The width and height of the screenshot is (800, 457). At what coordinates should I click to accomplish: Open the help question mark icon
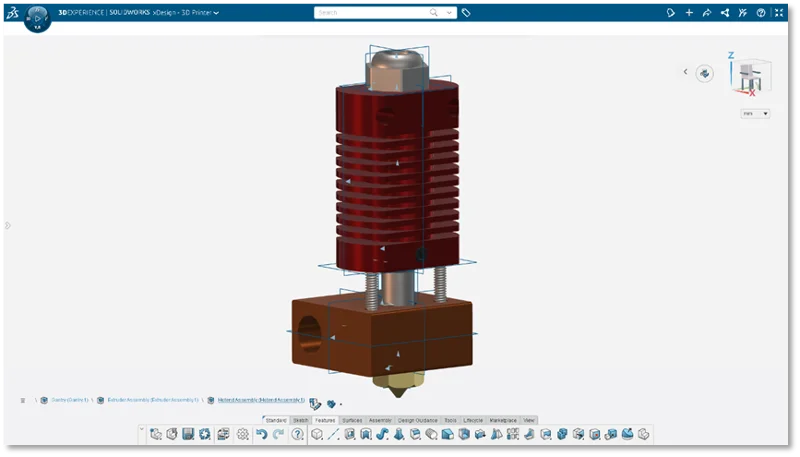click(x=762, y=13)
